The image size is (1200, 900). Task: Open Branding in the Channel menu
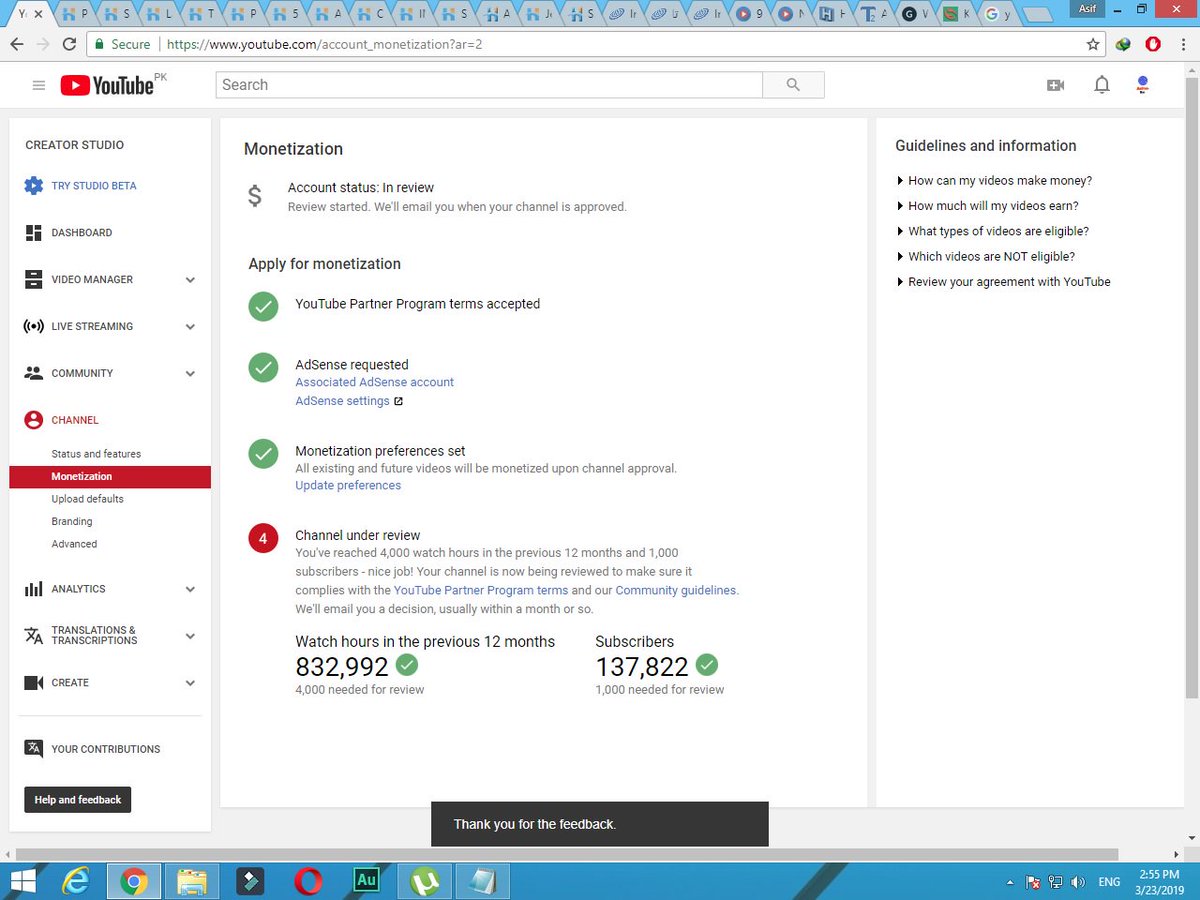pyautogui.click(x=72, y=521)
